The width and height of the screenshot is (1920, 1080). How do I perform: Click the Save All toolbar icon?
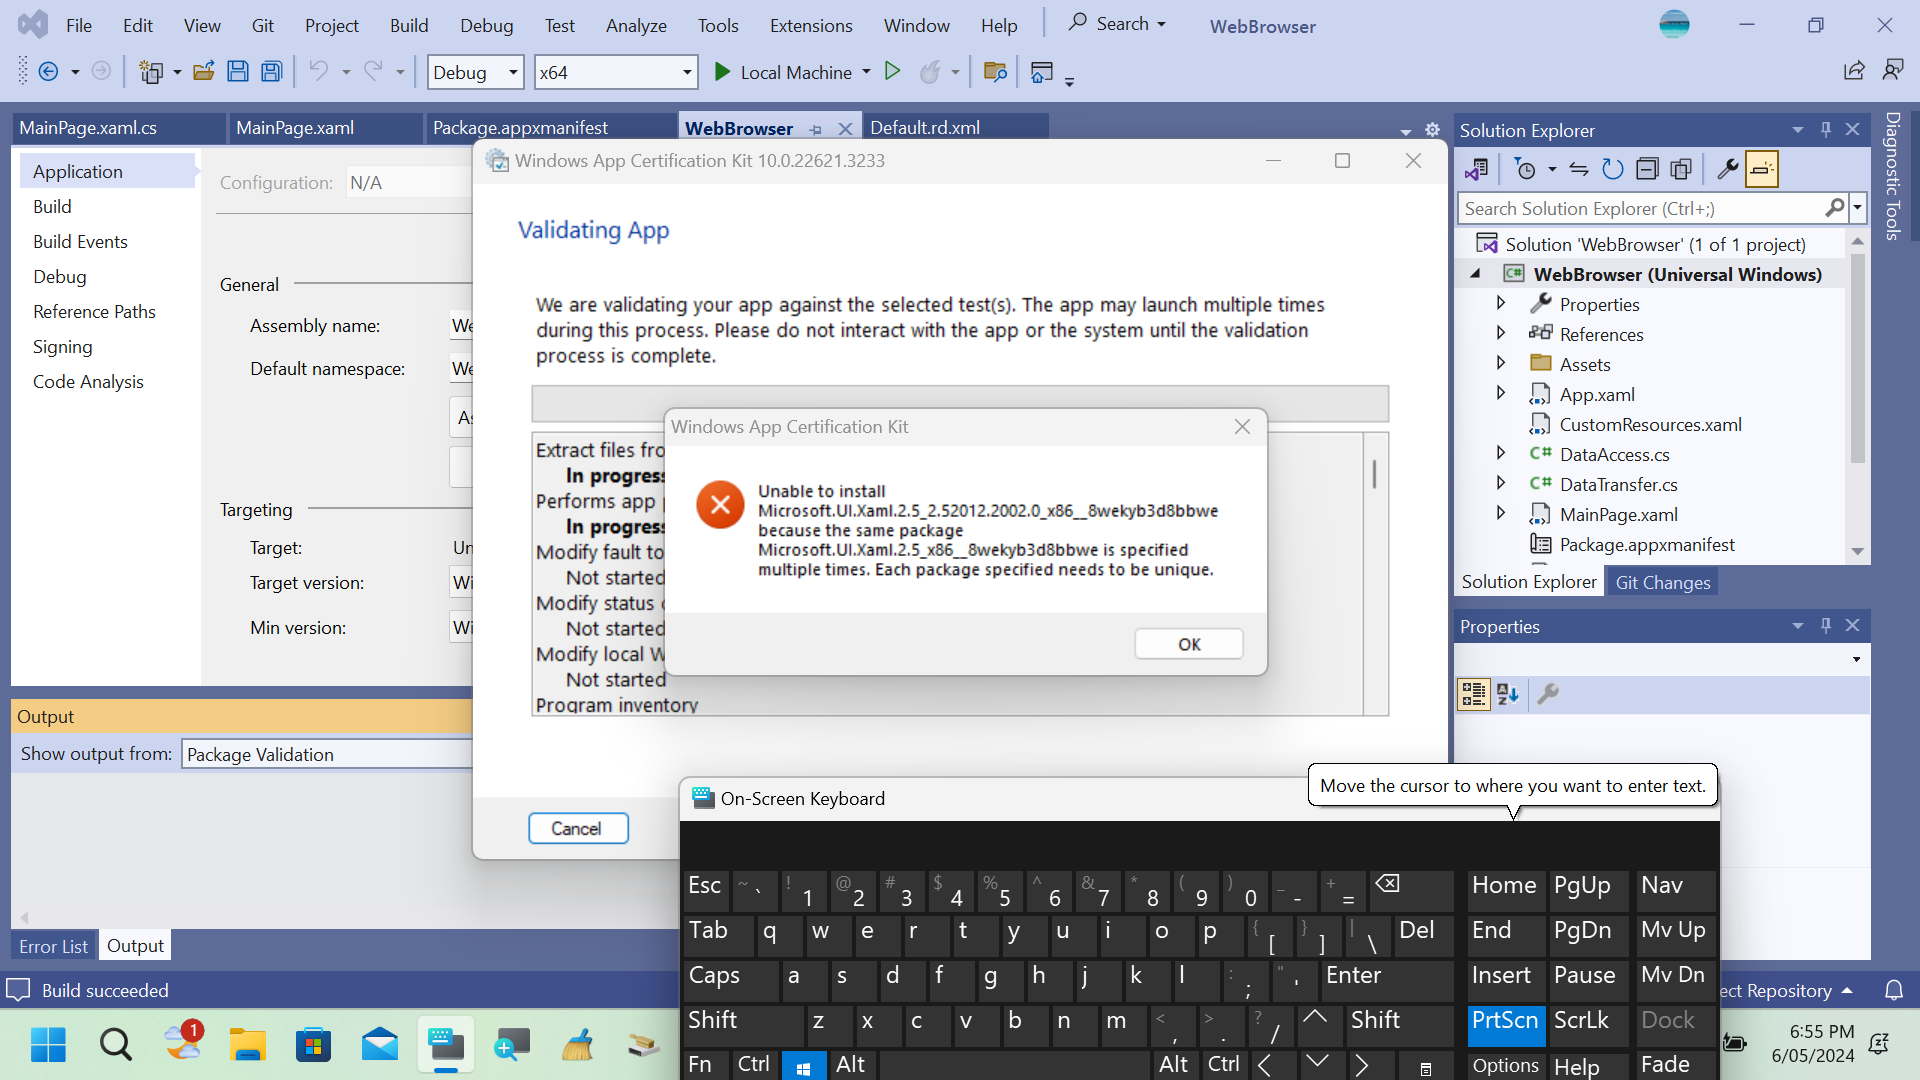click(x=271, y=71)
